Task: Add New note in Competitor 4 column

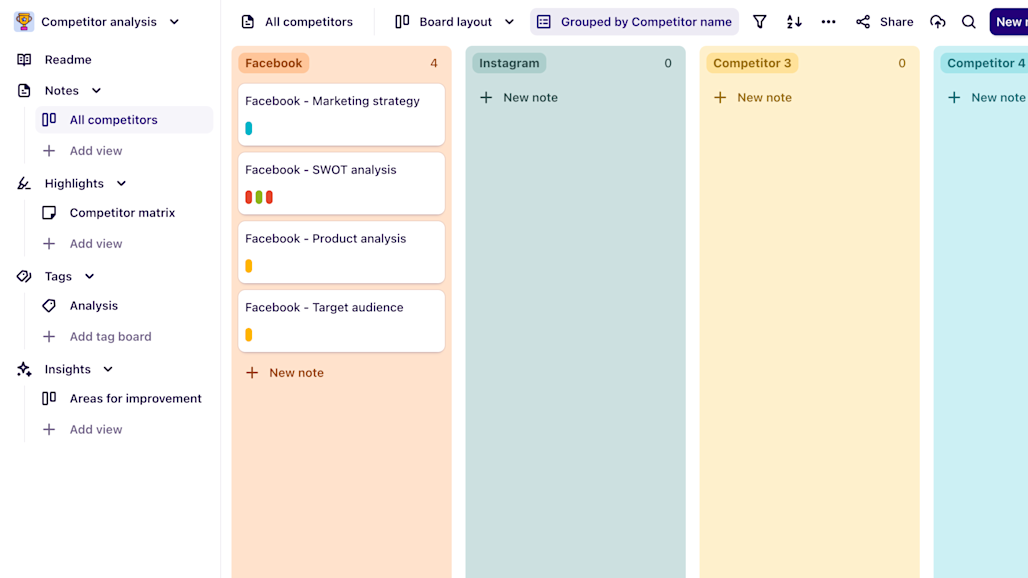Action: coord(987,98)
